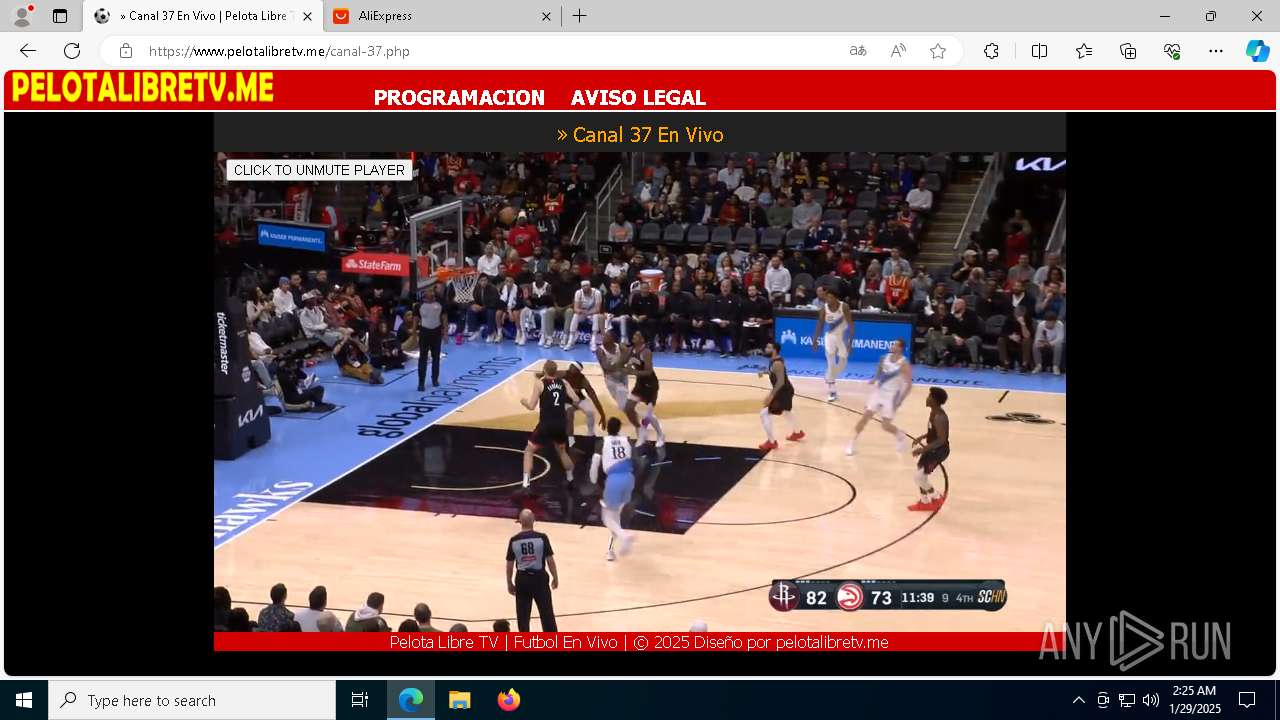
Task: Click the Pelota Libre TV footer text
Action: [x=639, y=642]
